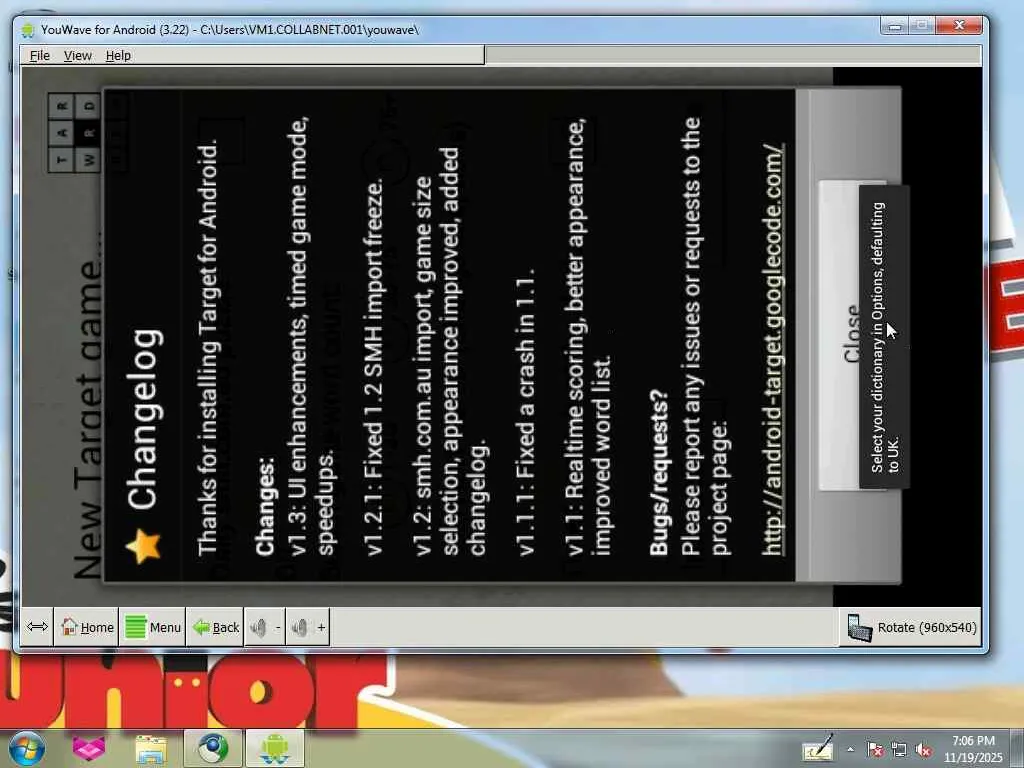The height and width of the screenshot is (768, 1024).
Task: Click the pen input tray icon
Action: click(818, 748)
